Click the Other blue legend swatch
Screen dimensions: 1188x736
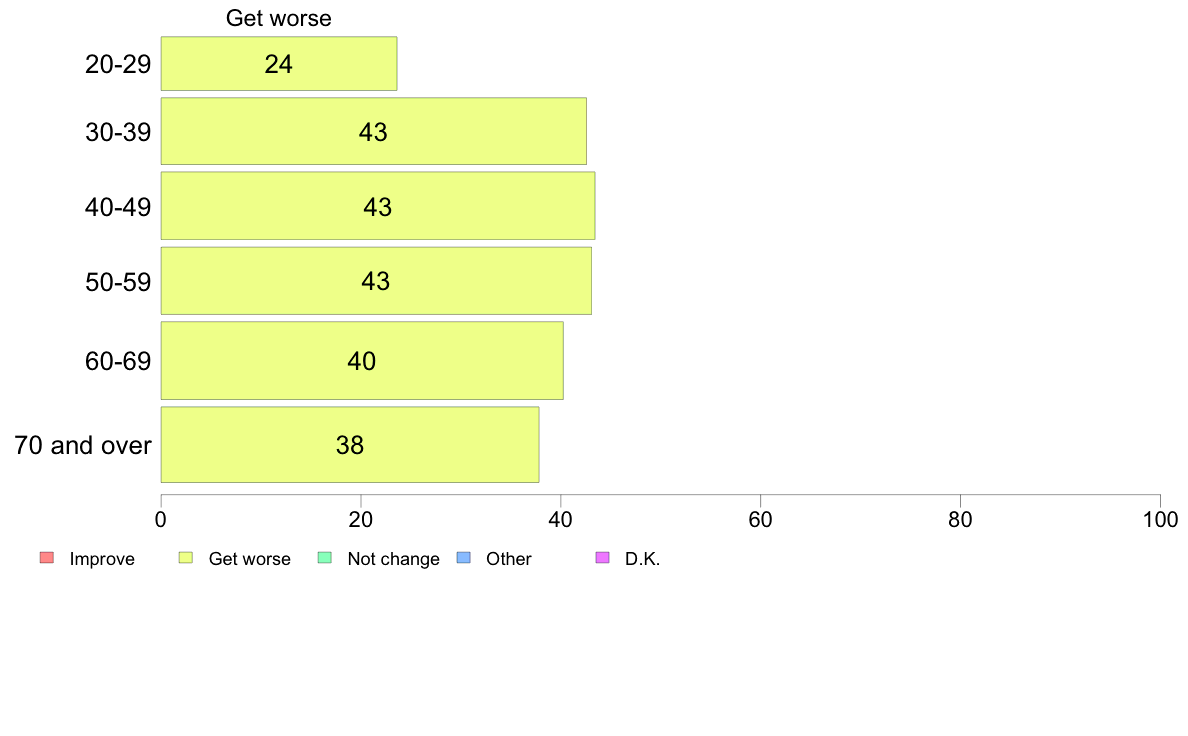464,558
